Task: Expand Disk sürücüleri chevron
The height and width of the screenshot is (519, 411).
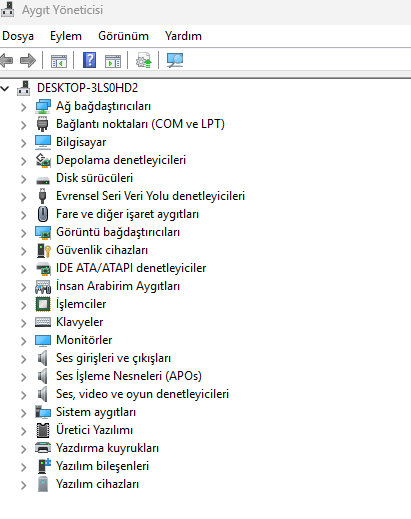Action: click(23, 179)
